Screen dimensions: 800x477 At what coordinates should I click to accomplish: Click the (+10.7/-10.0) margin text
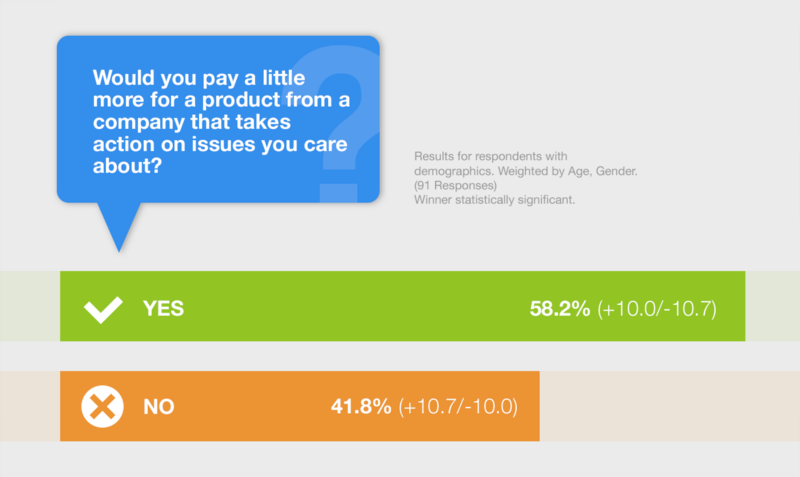tap(458, 407)
